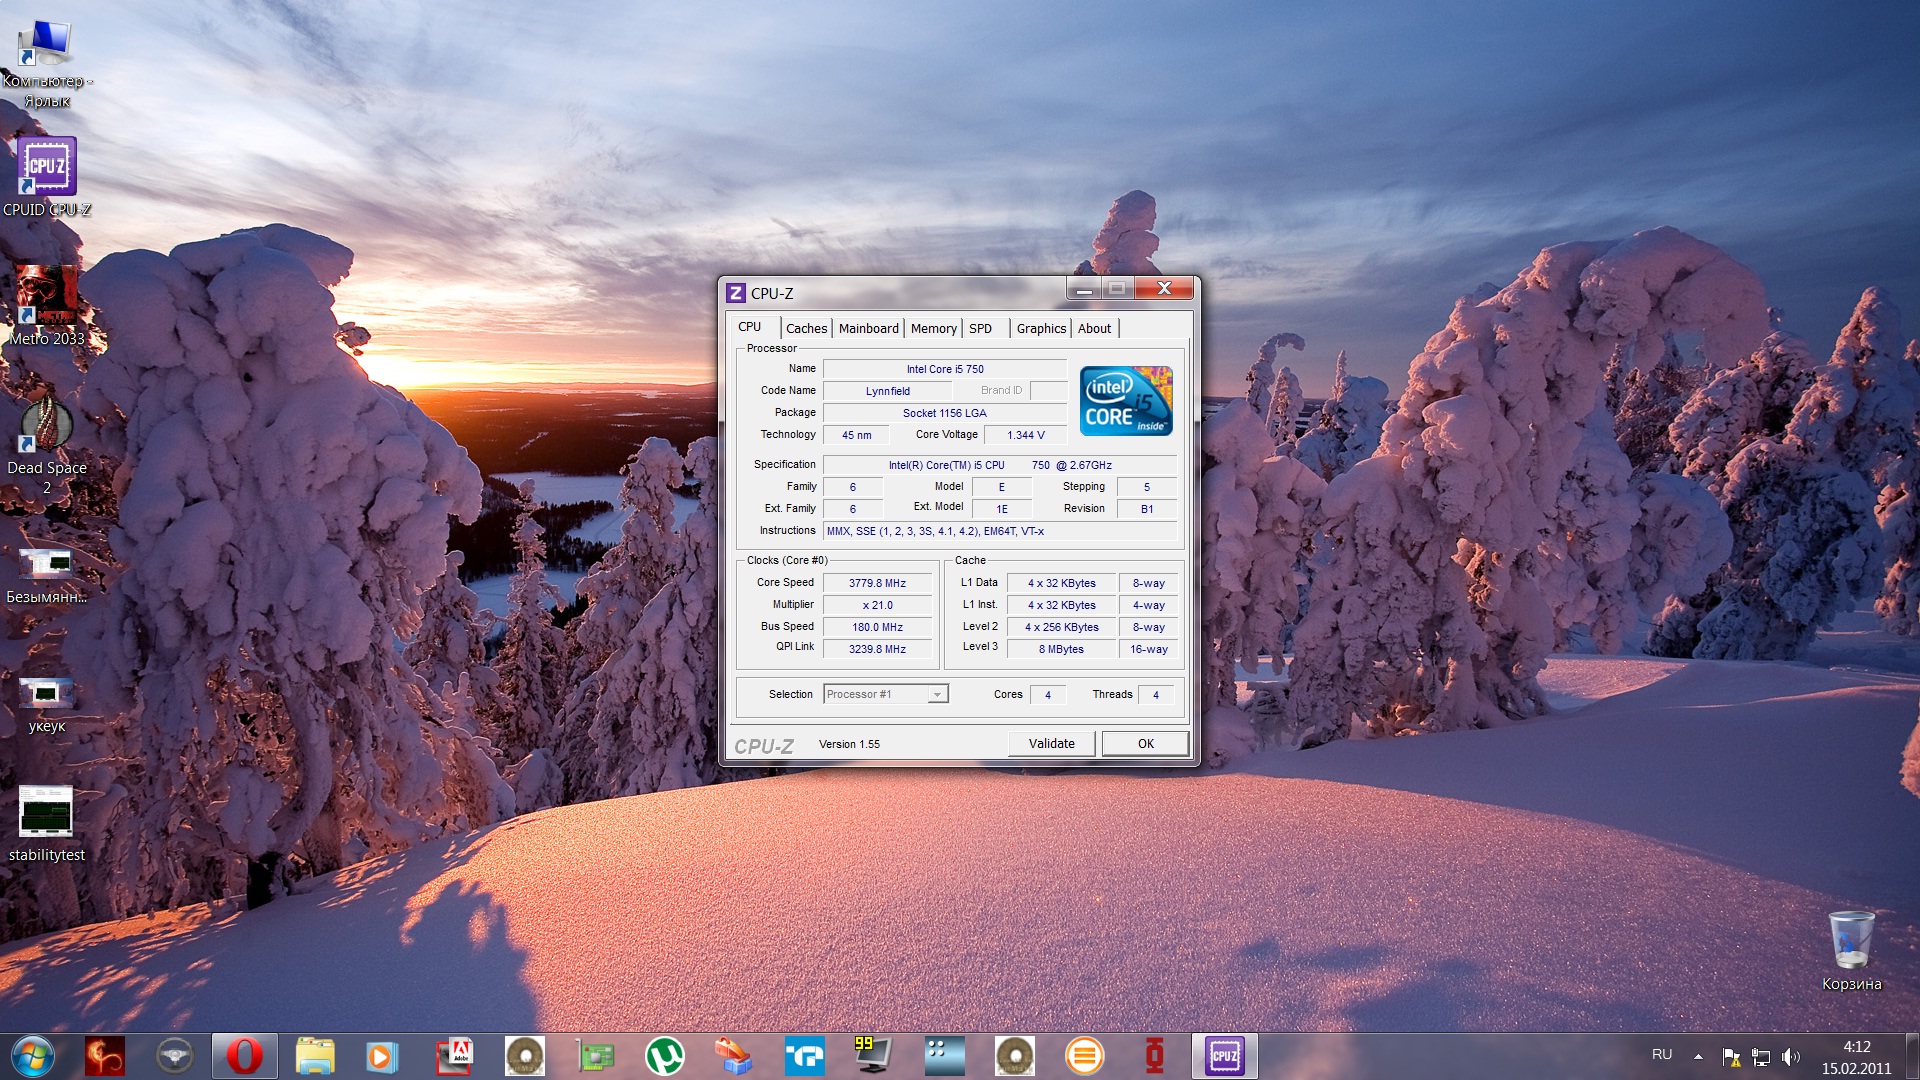Image resolution: width=1920 pixels, height=1080 pixels.
Task: Open Windows Explorer folder icon in taskbar
Action: (x=315, y=1056)
